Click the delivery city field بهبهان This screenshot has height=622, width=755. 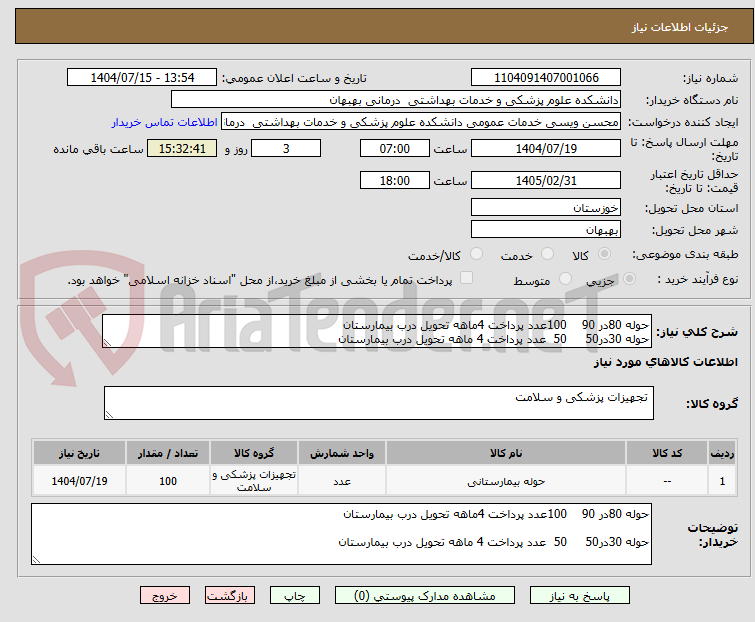[546, 230]
